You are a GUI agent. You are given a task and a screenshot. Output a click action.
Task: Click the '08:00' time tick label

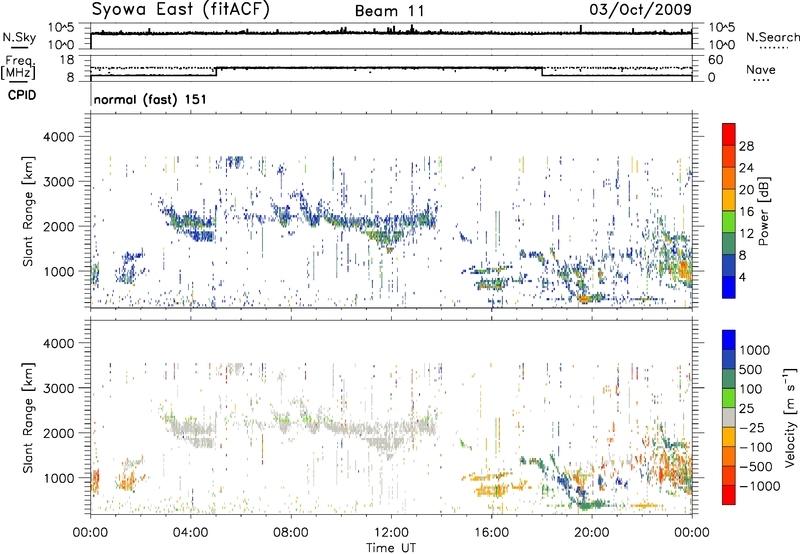(291, 533)
